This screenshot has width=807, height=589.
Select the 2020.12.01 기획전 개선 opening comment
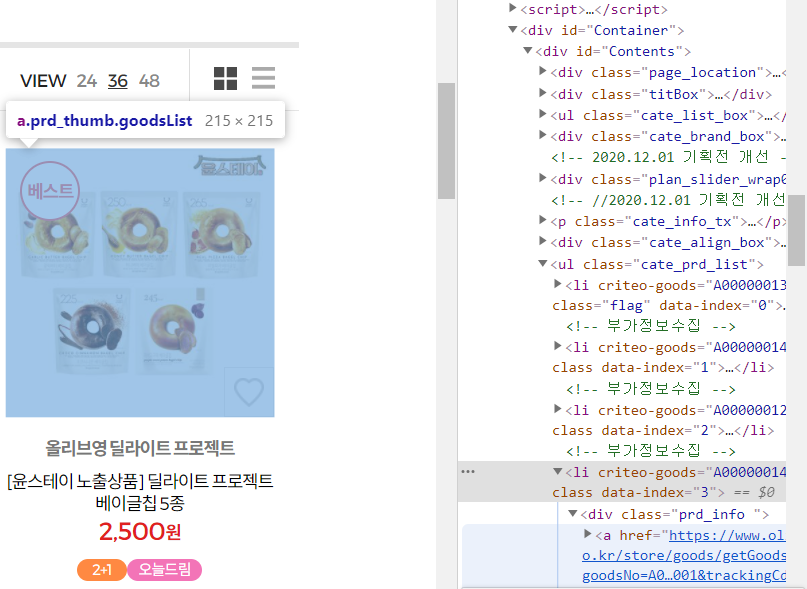[668, 157]
